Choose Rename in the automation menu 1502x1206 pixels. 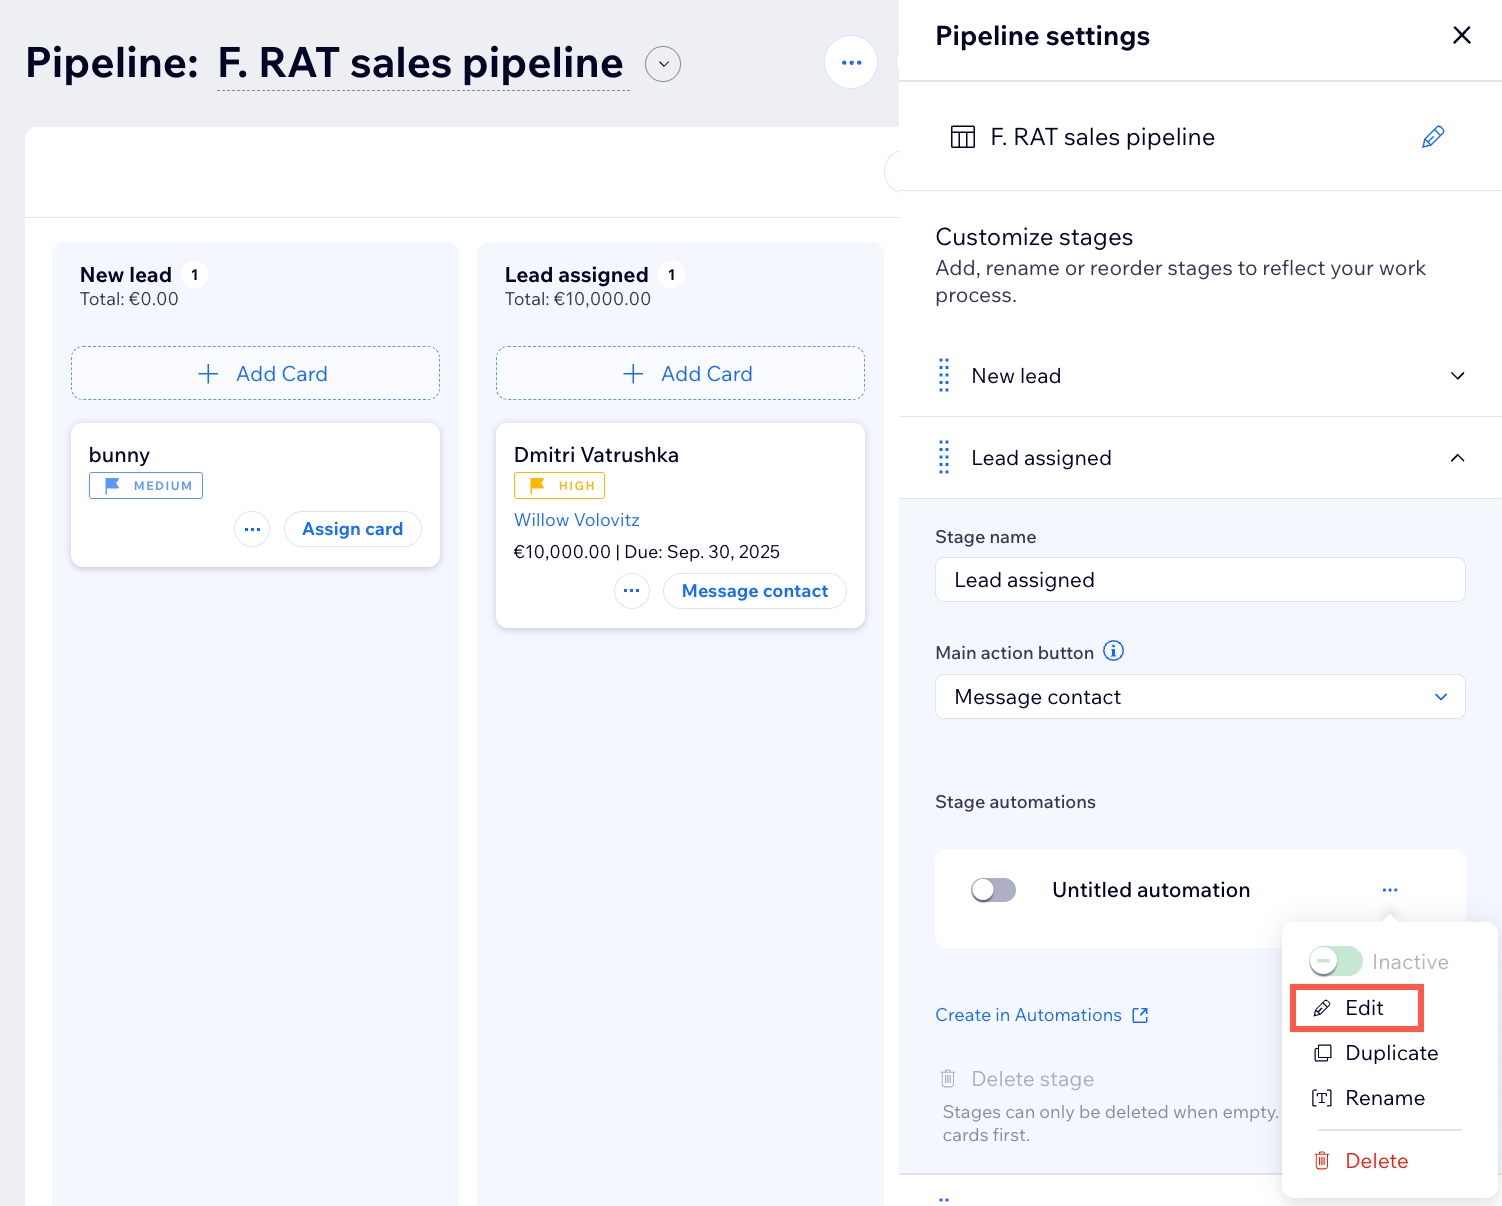(x=1384, y=1098)
